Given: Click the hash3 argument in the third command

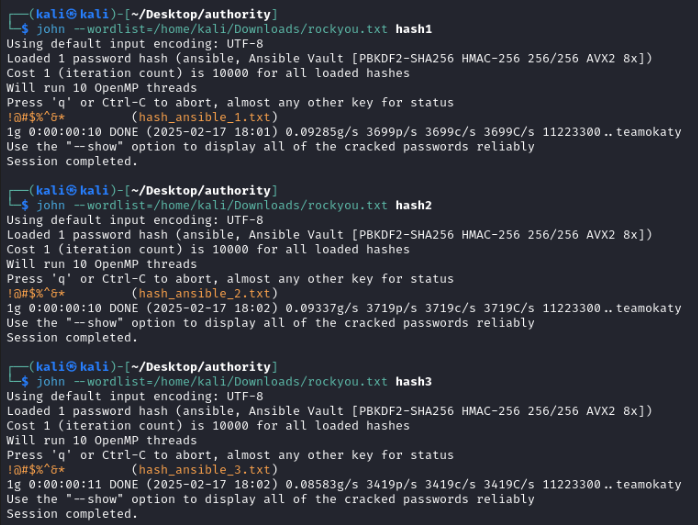Looking at the screenshot, I should [x=415, y=381].
